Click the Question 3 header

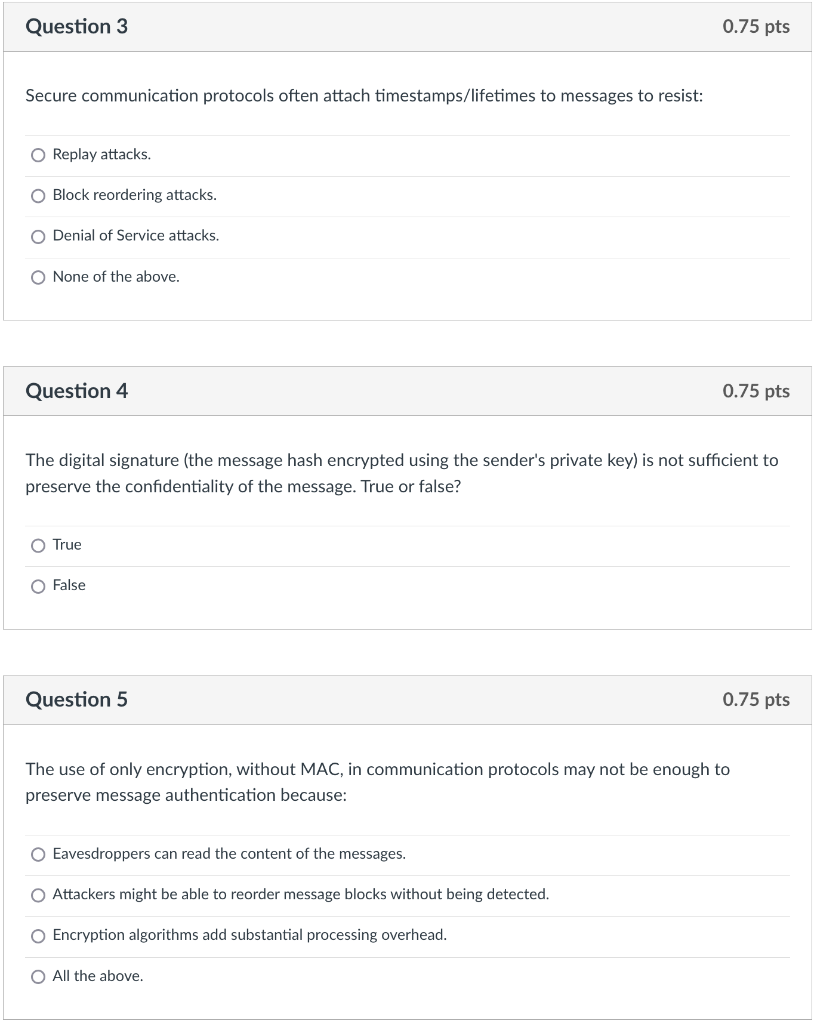[x=77, y=26]
